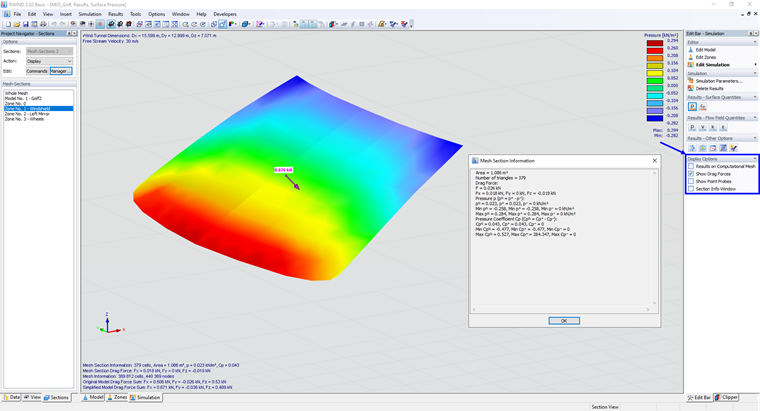Select the Cp pressure coefficient result icon

click(x=702, y=107)
